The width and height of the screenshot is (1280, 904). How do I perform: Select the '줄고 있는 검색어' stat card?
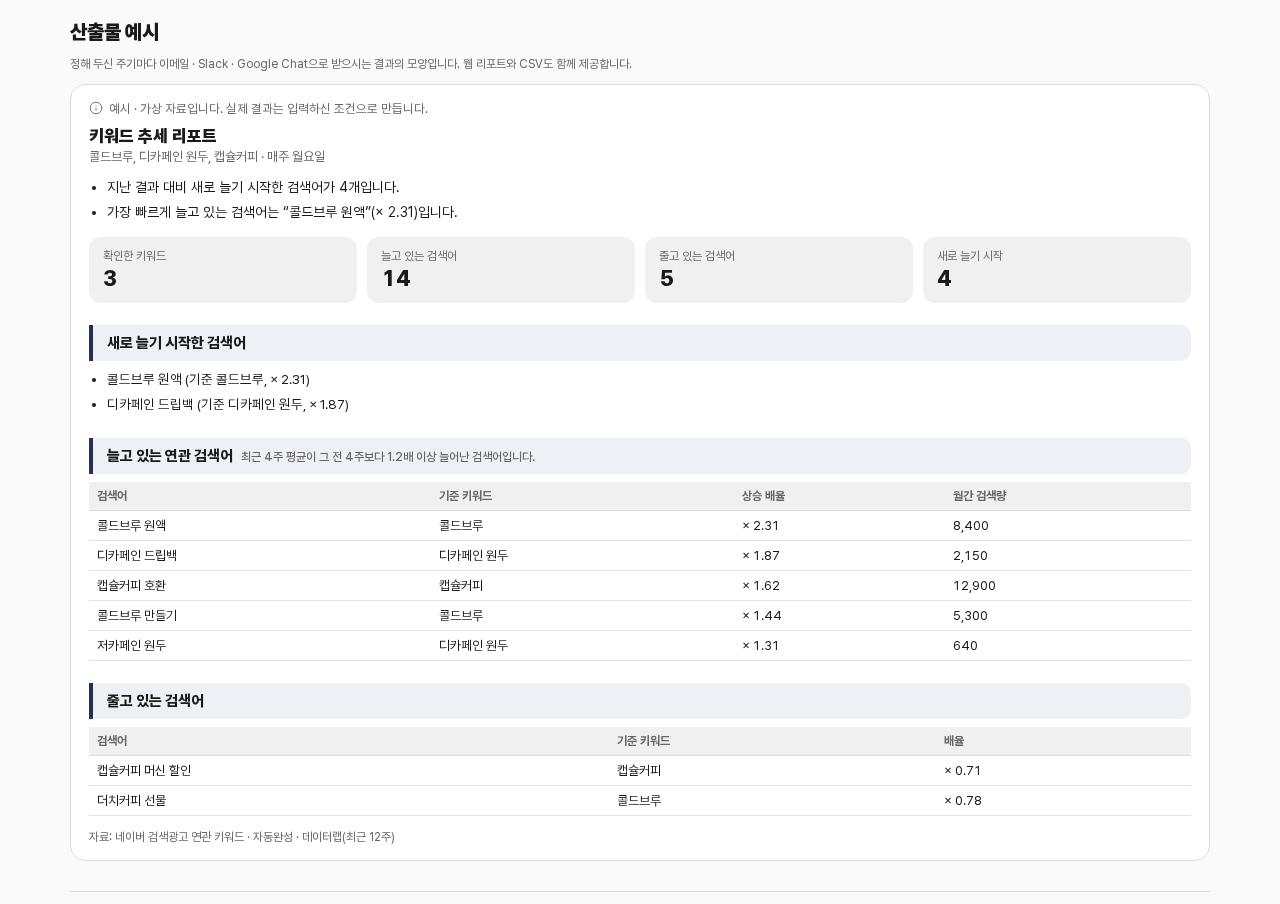click(x=779, y=270)
